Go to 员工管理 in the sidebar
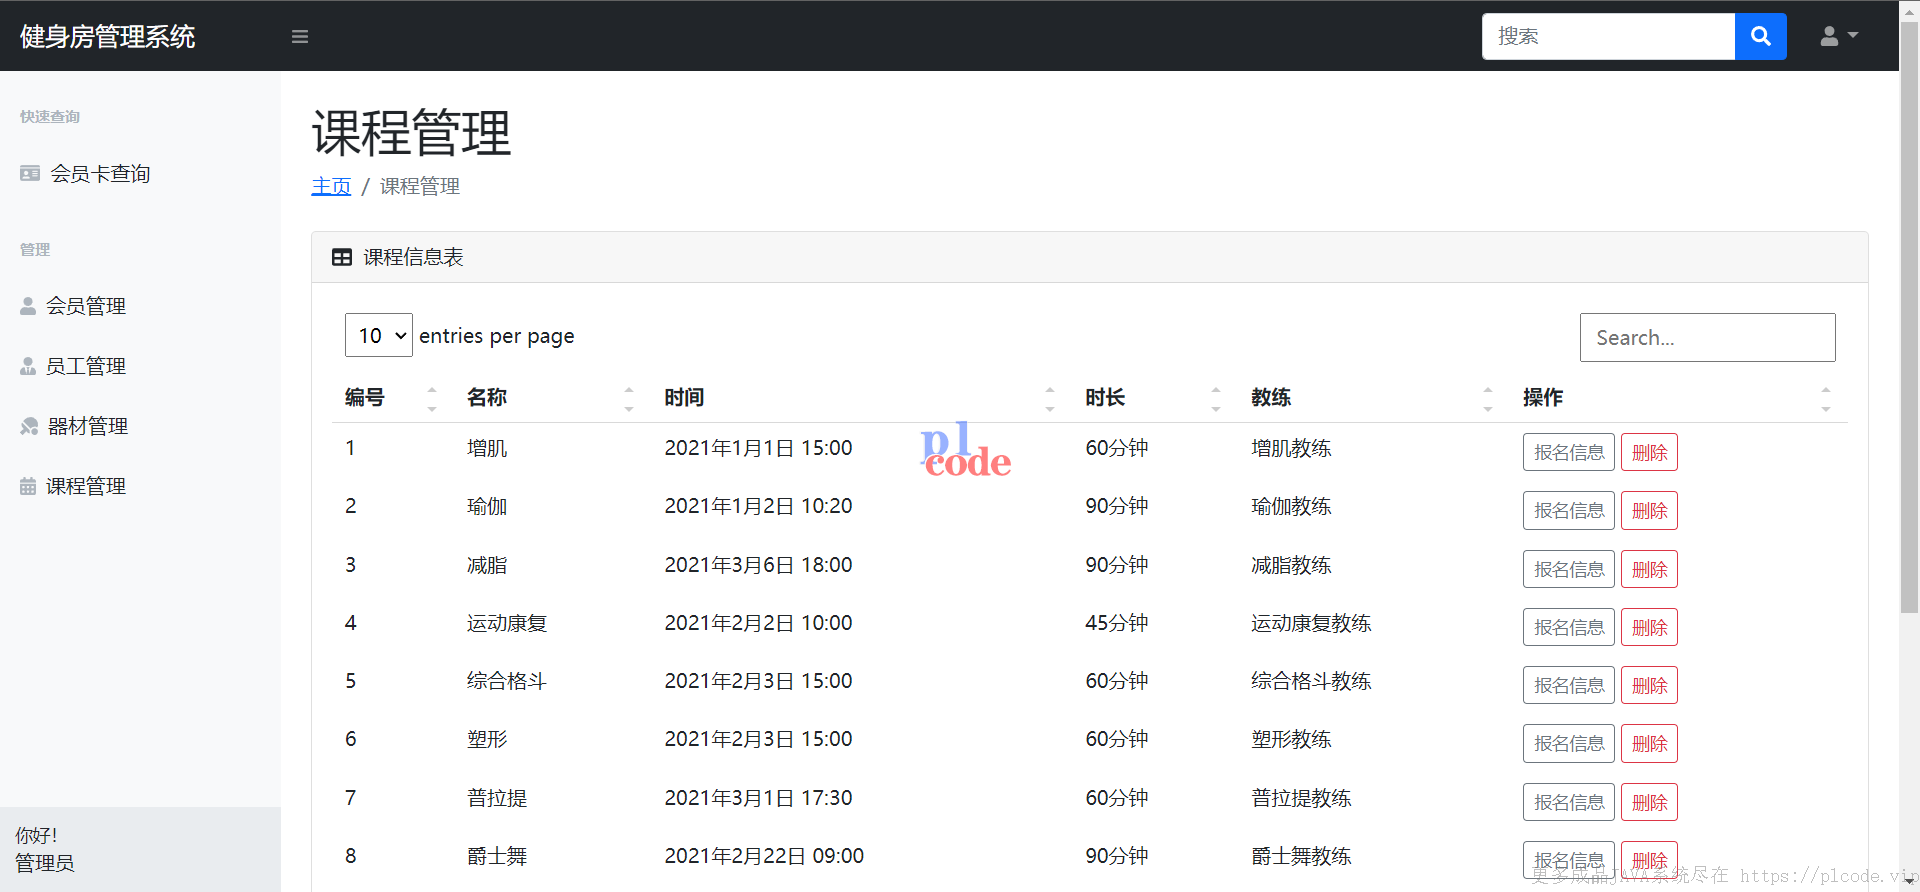The width and height of the screenshot is (1920, 892). point(86,366)
